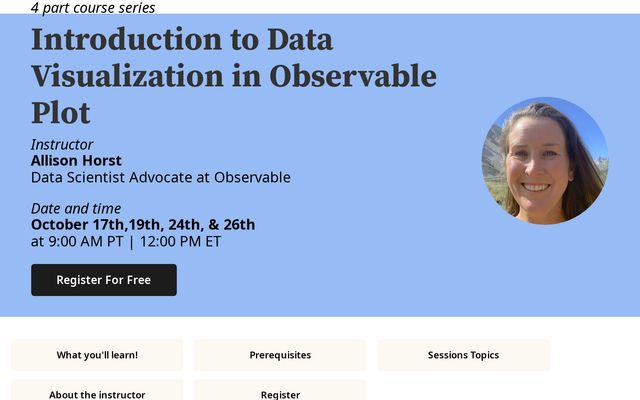Click Data Scientist Advocate at Observable text

tap(161, 178)
